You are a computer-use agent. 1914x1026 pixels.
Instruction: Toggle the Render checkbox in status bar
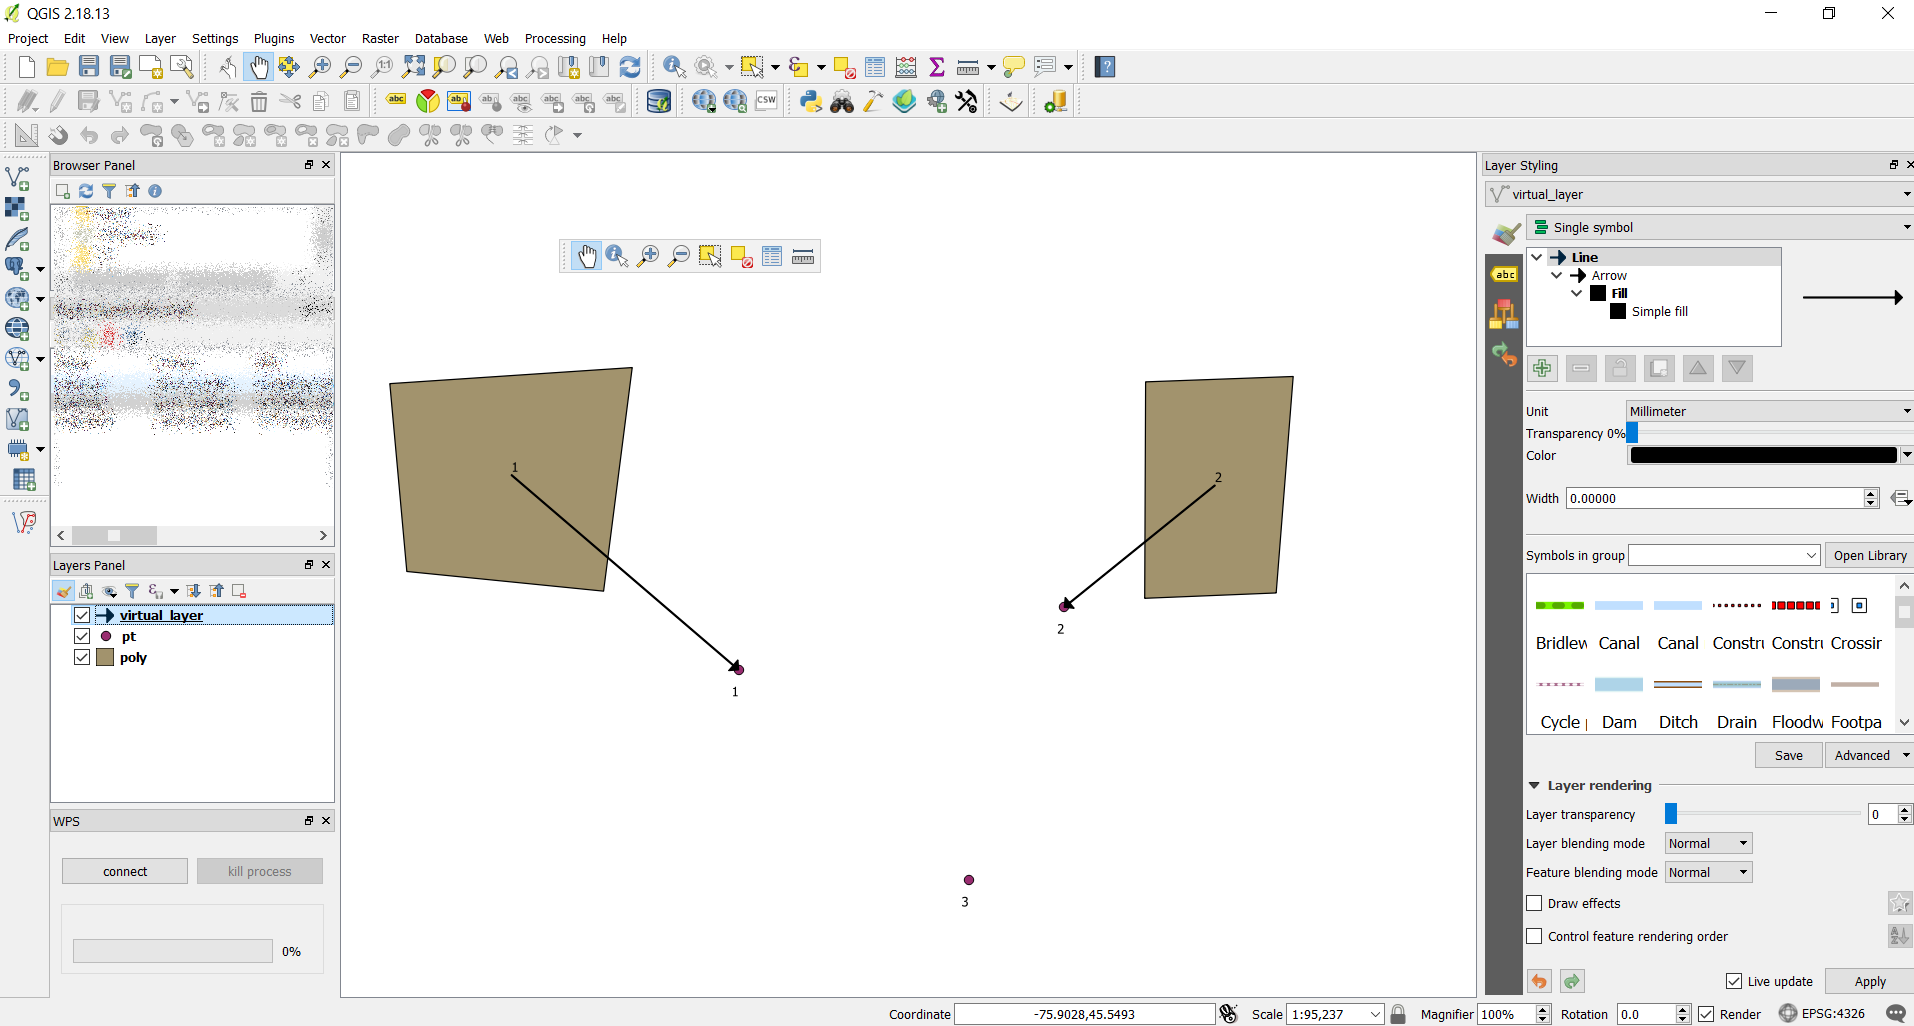(1706, 1014)
